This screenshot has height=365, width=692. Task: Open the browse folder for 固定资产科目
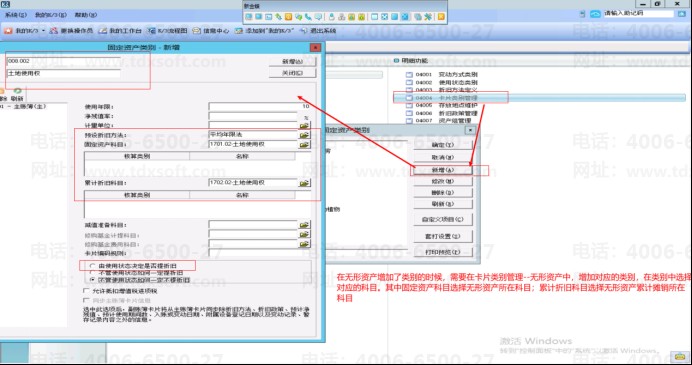tap(305, 144)
